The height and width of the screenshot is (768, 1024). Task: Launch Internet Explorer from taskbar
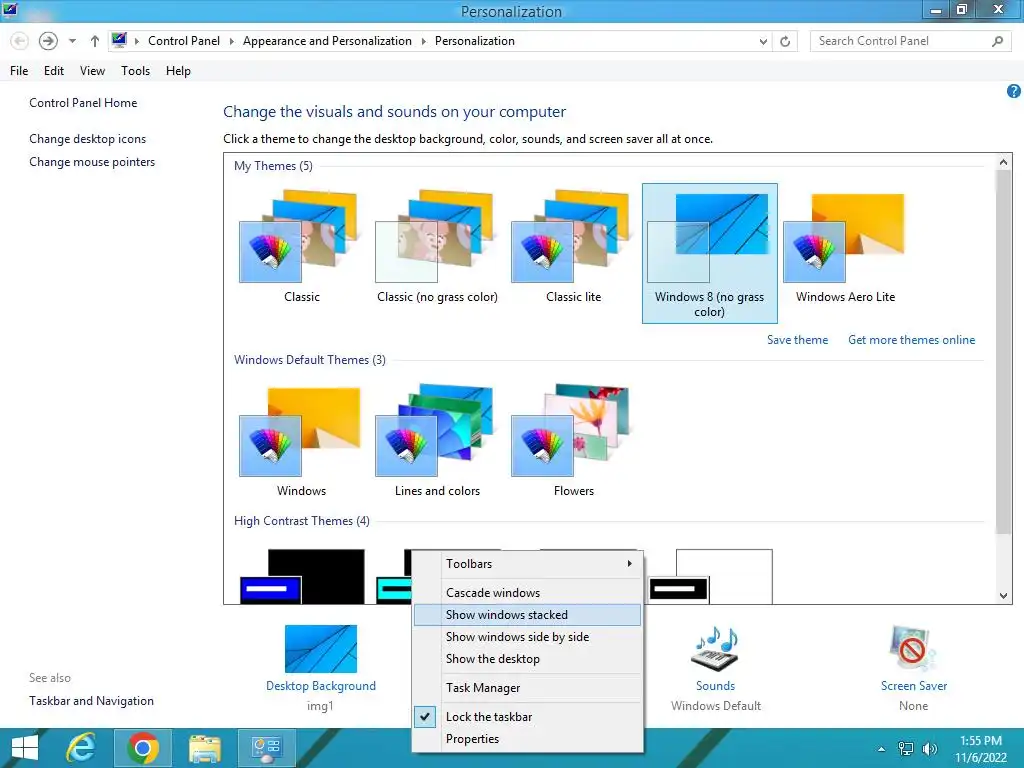click(x=82, y=748)
